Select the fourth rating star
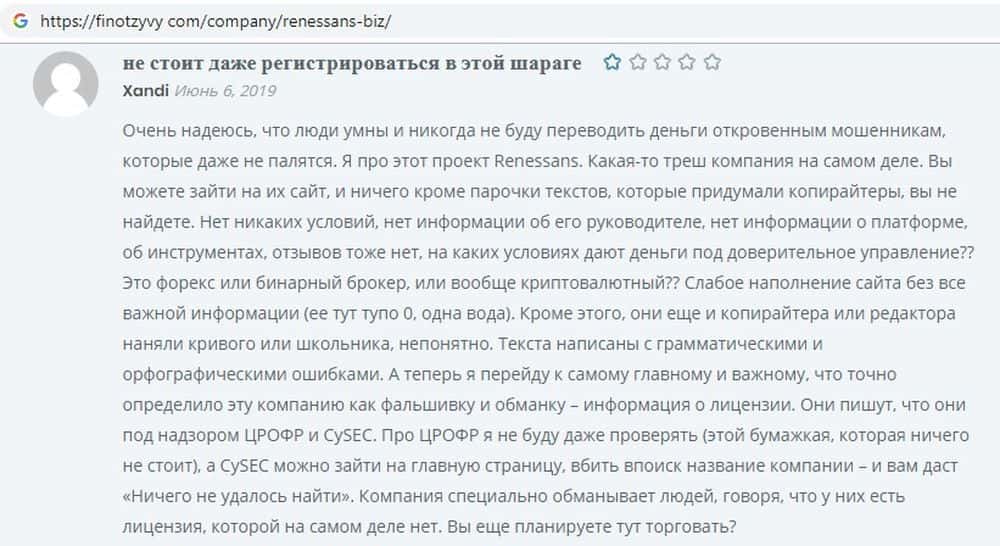This screenshot has height=546, width=1000. tap(687, 63)
